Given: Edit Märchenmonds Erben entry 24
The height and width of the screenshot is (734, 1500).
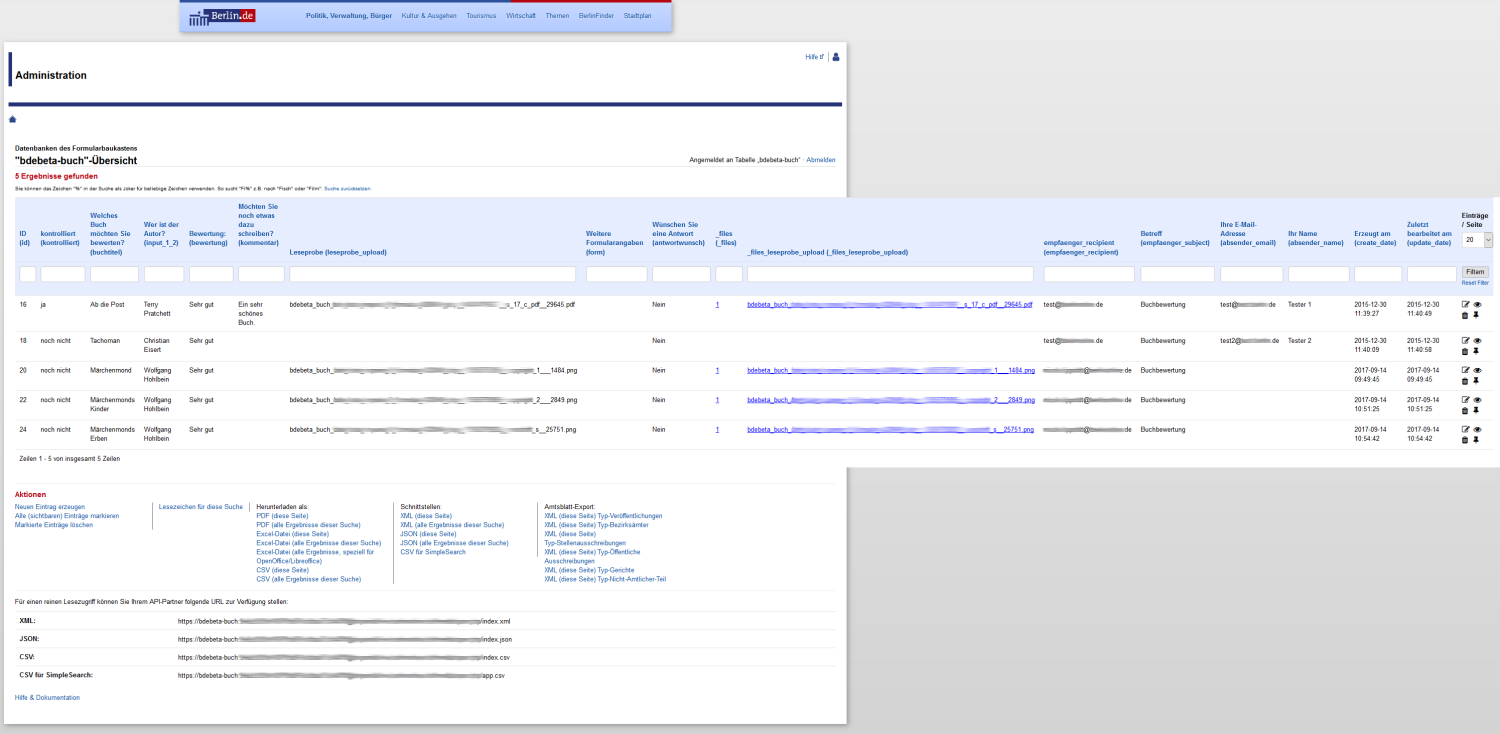Looking at the screenshot, I should tap(1465, 429).
